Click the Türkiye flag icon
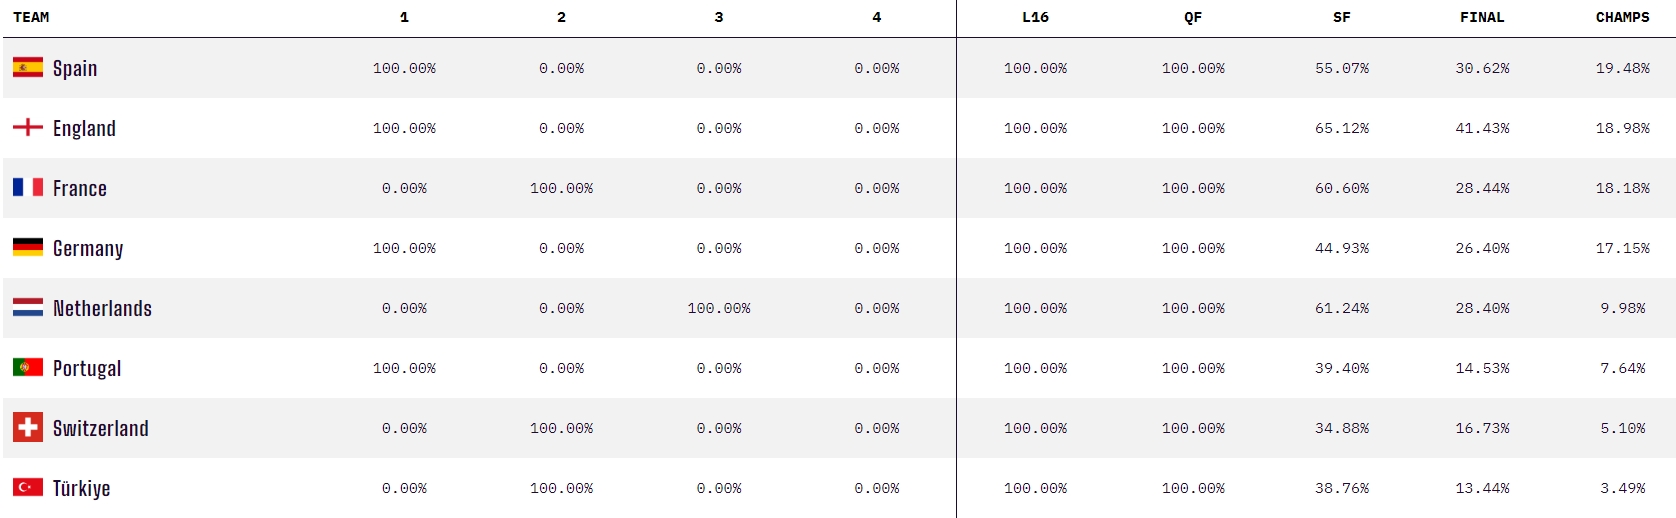Viewport: 1676px width, 518px height. click(x=28, y=487)
